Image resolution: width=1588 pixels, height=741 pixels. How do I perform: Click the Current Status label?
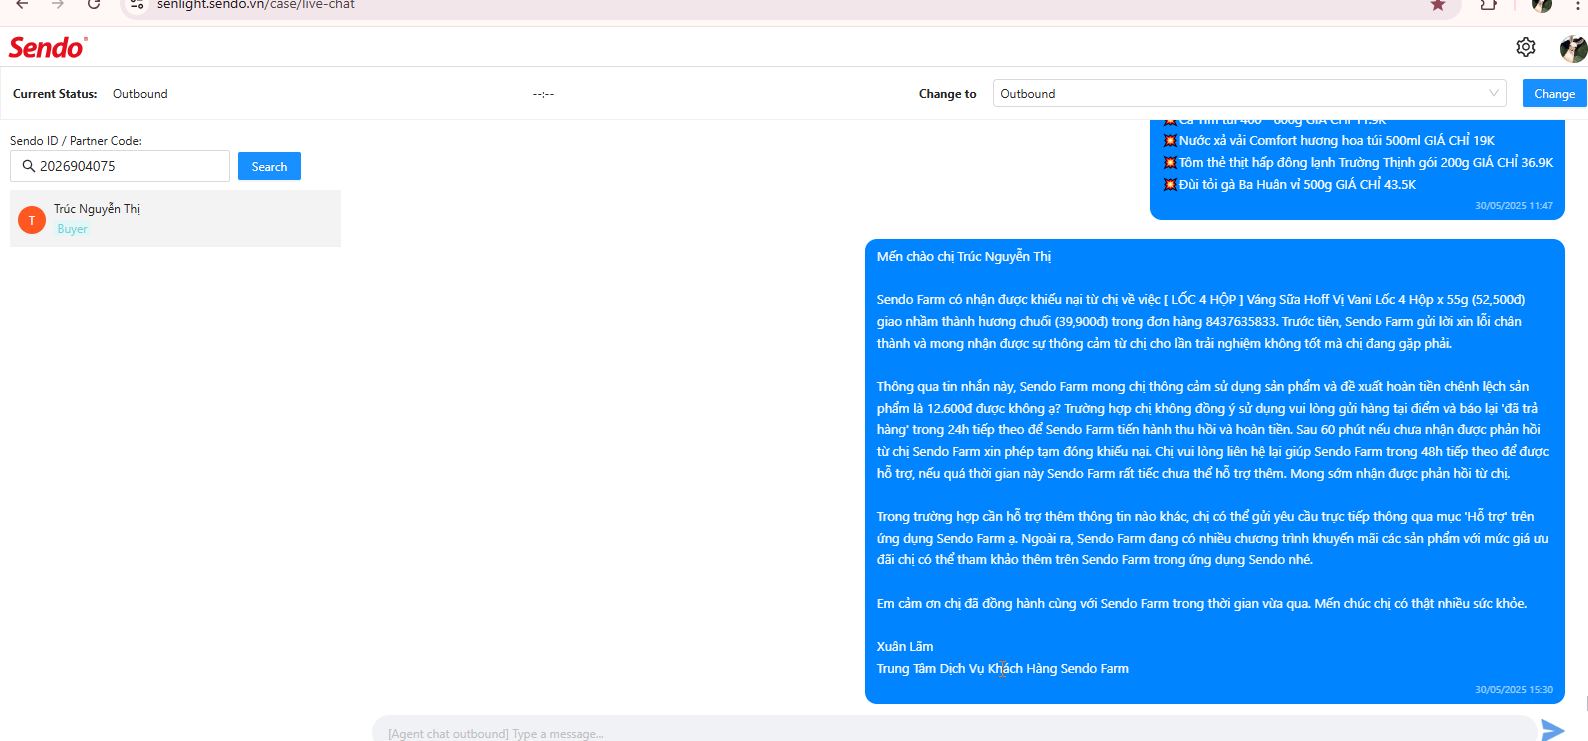[55, 94]
